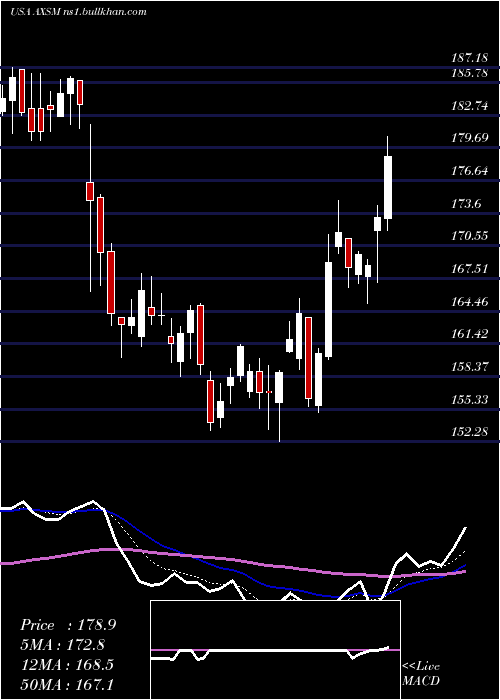Click the pink 50MA line in lower panel
Screen dimensions: 500x700
pyautogui.click(x=232, y=560)
